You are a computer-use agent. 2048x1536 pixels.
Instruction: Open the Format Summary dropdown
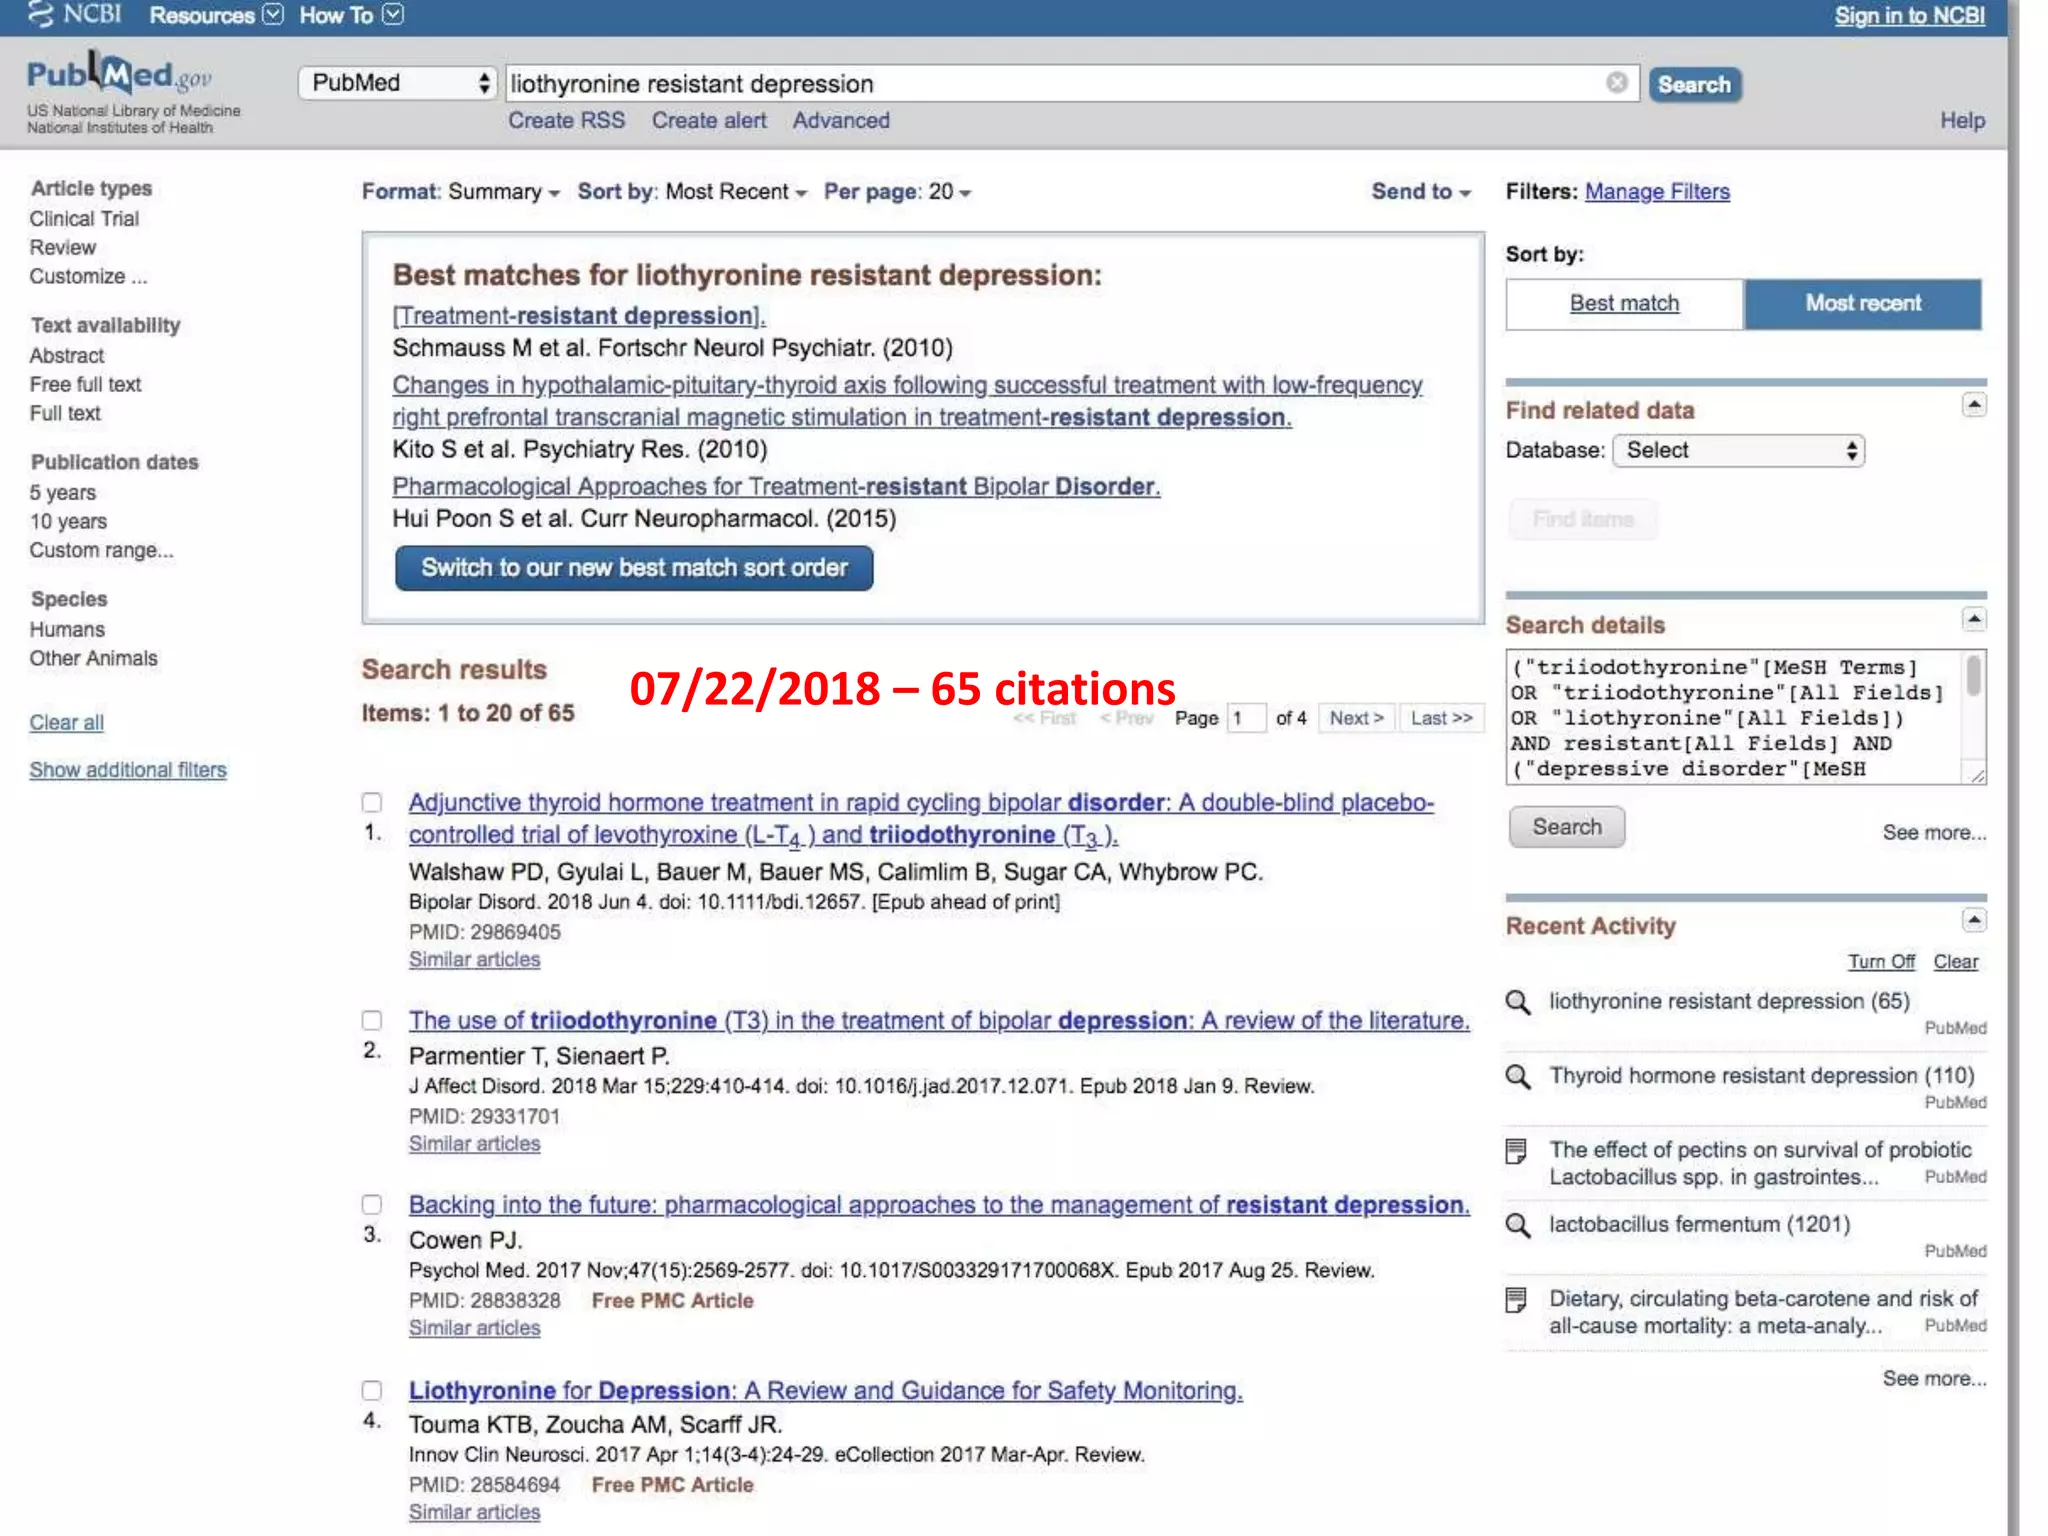click(x=461, y=191)
